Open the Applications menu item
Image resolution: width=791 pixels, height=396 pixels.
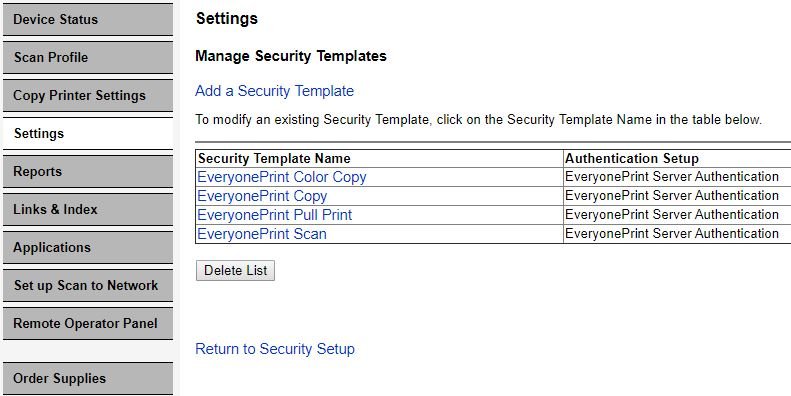pyautogui.click(x=88, y=248)
